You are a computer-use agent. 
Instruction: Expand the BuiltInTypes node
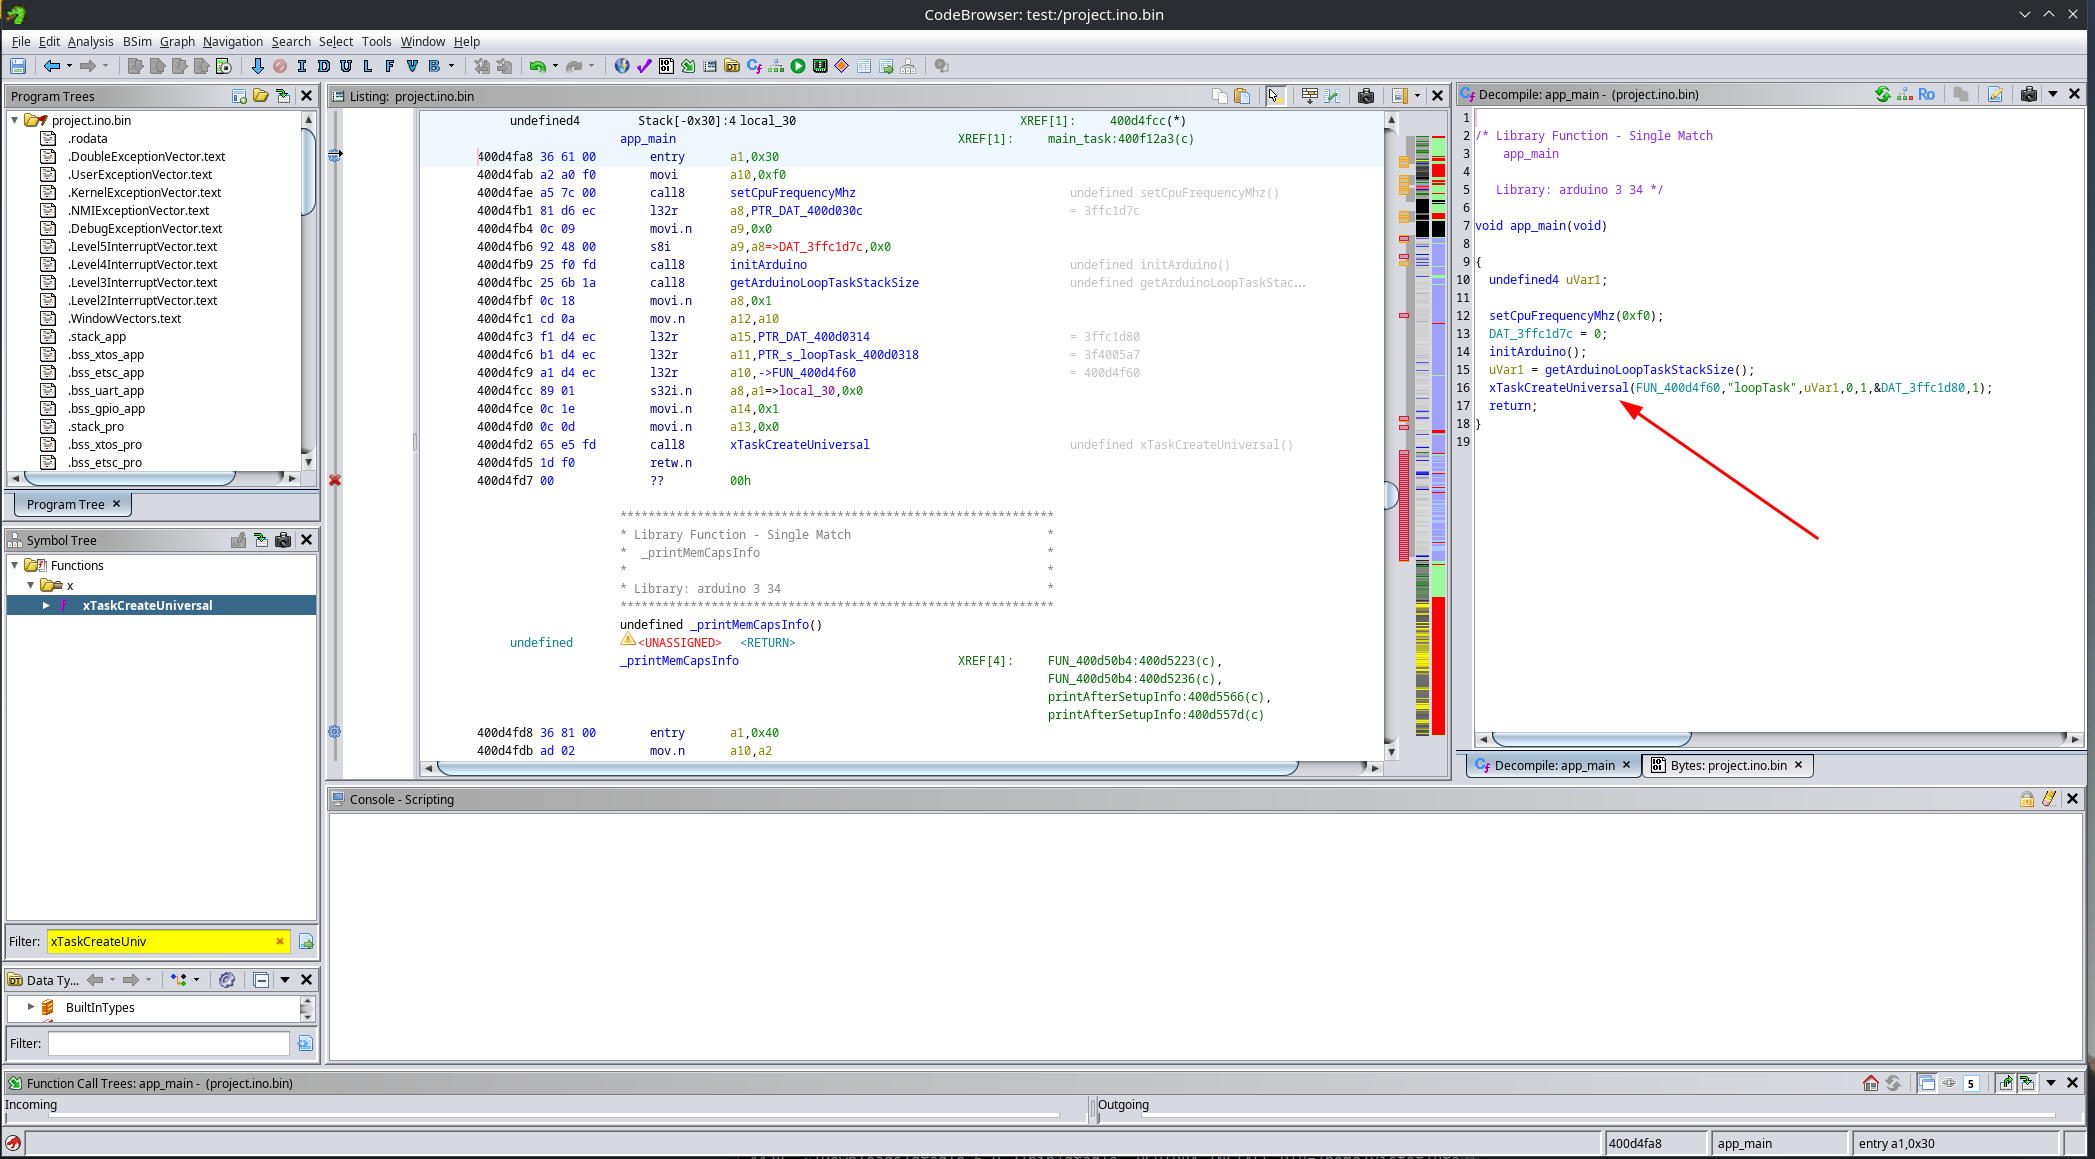click(x=31, y=1007)
